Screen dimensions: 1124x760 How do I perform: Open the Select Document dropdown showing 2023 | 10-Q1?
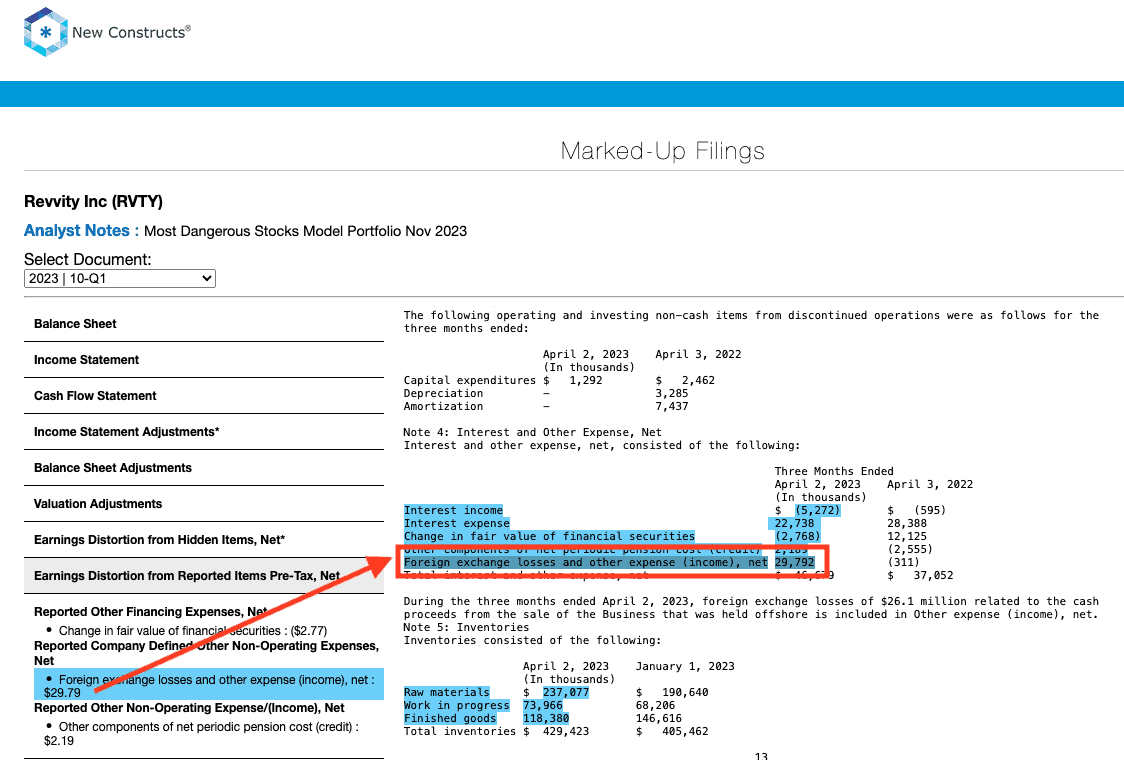pyautogui.click(x=120, y=278)
